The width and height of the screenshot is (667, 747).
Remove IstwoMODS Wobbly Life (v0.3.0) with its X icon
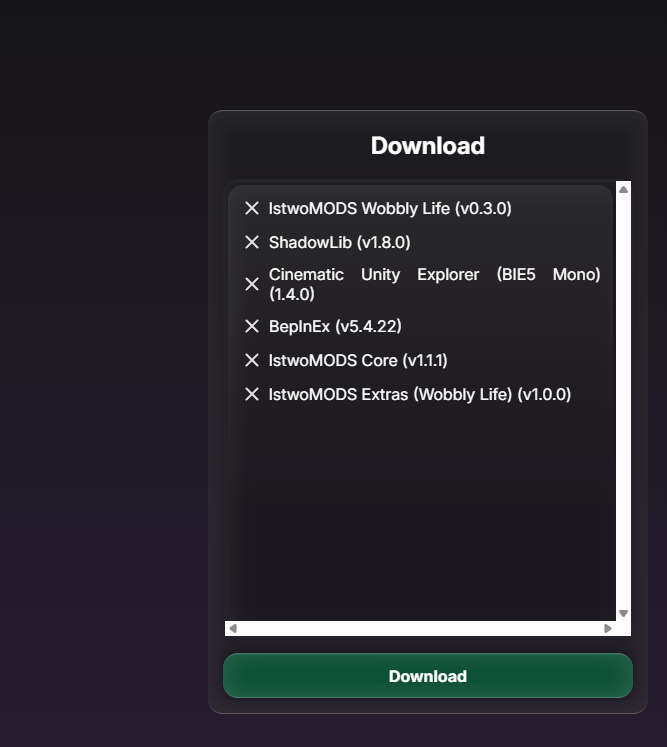pyautogui.click(x=252, y=208)
